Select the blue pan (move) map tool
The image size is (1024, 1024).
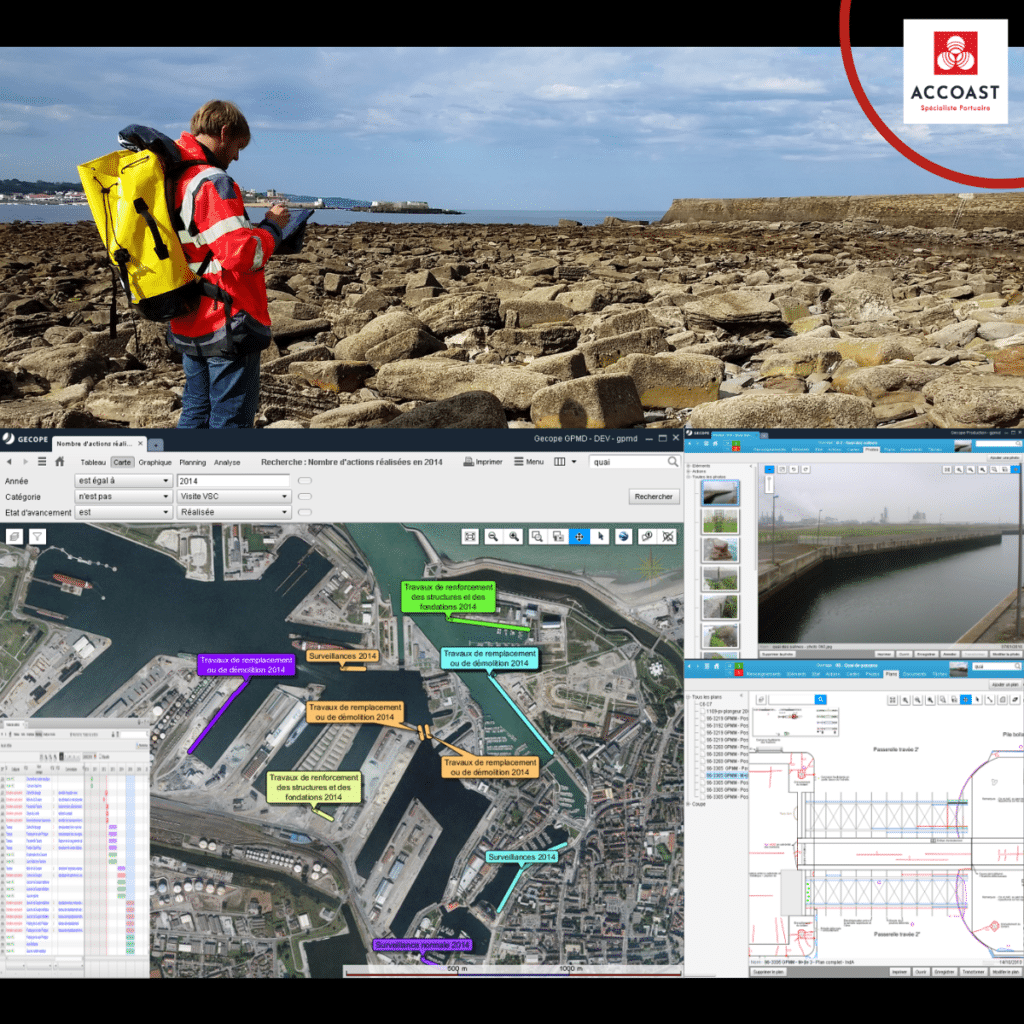click(x=579, y=536)
